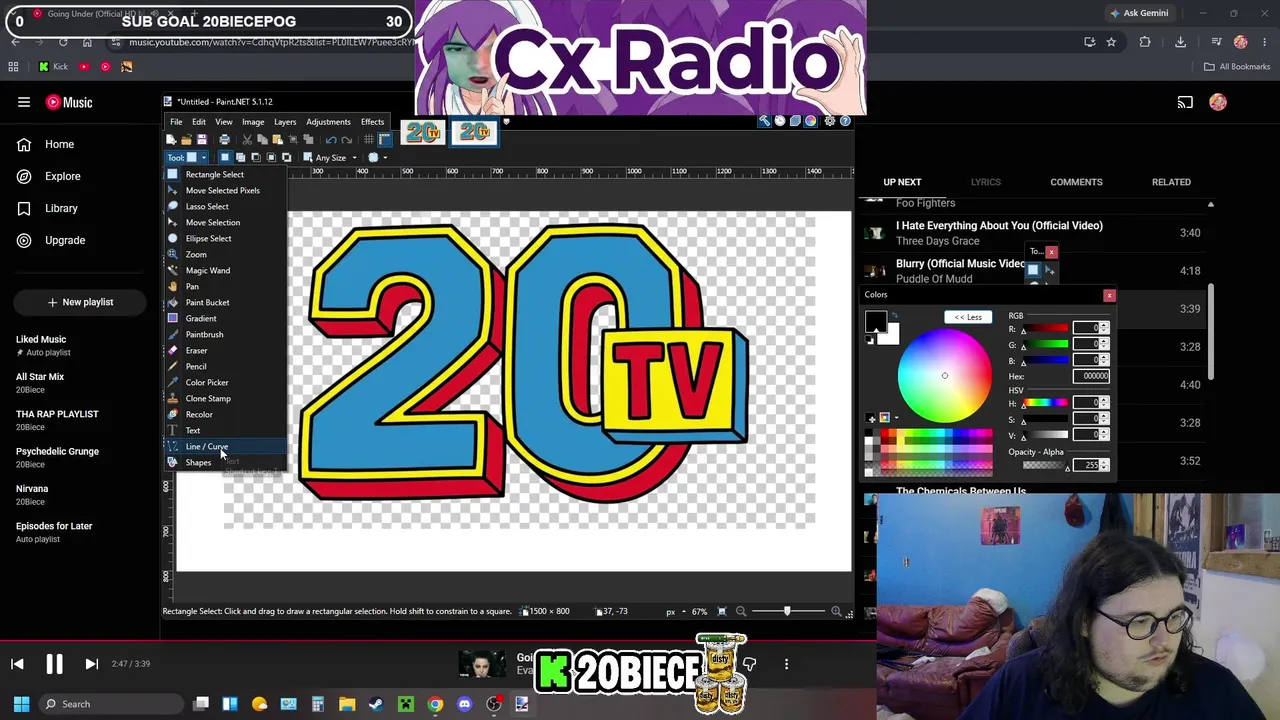Skip to next song

(x=91, y=664)
